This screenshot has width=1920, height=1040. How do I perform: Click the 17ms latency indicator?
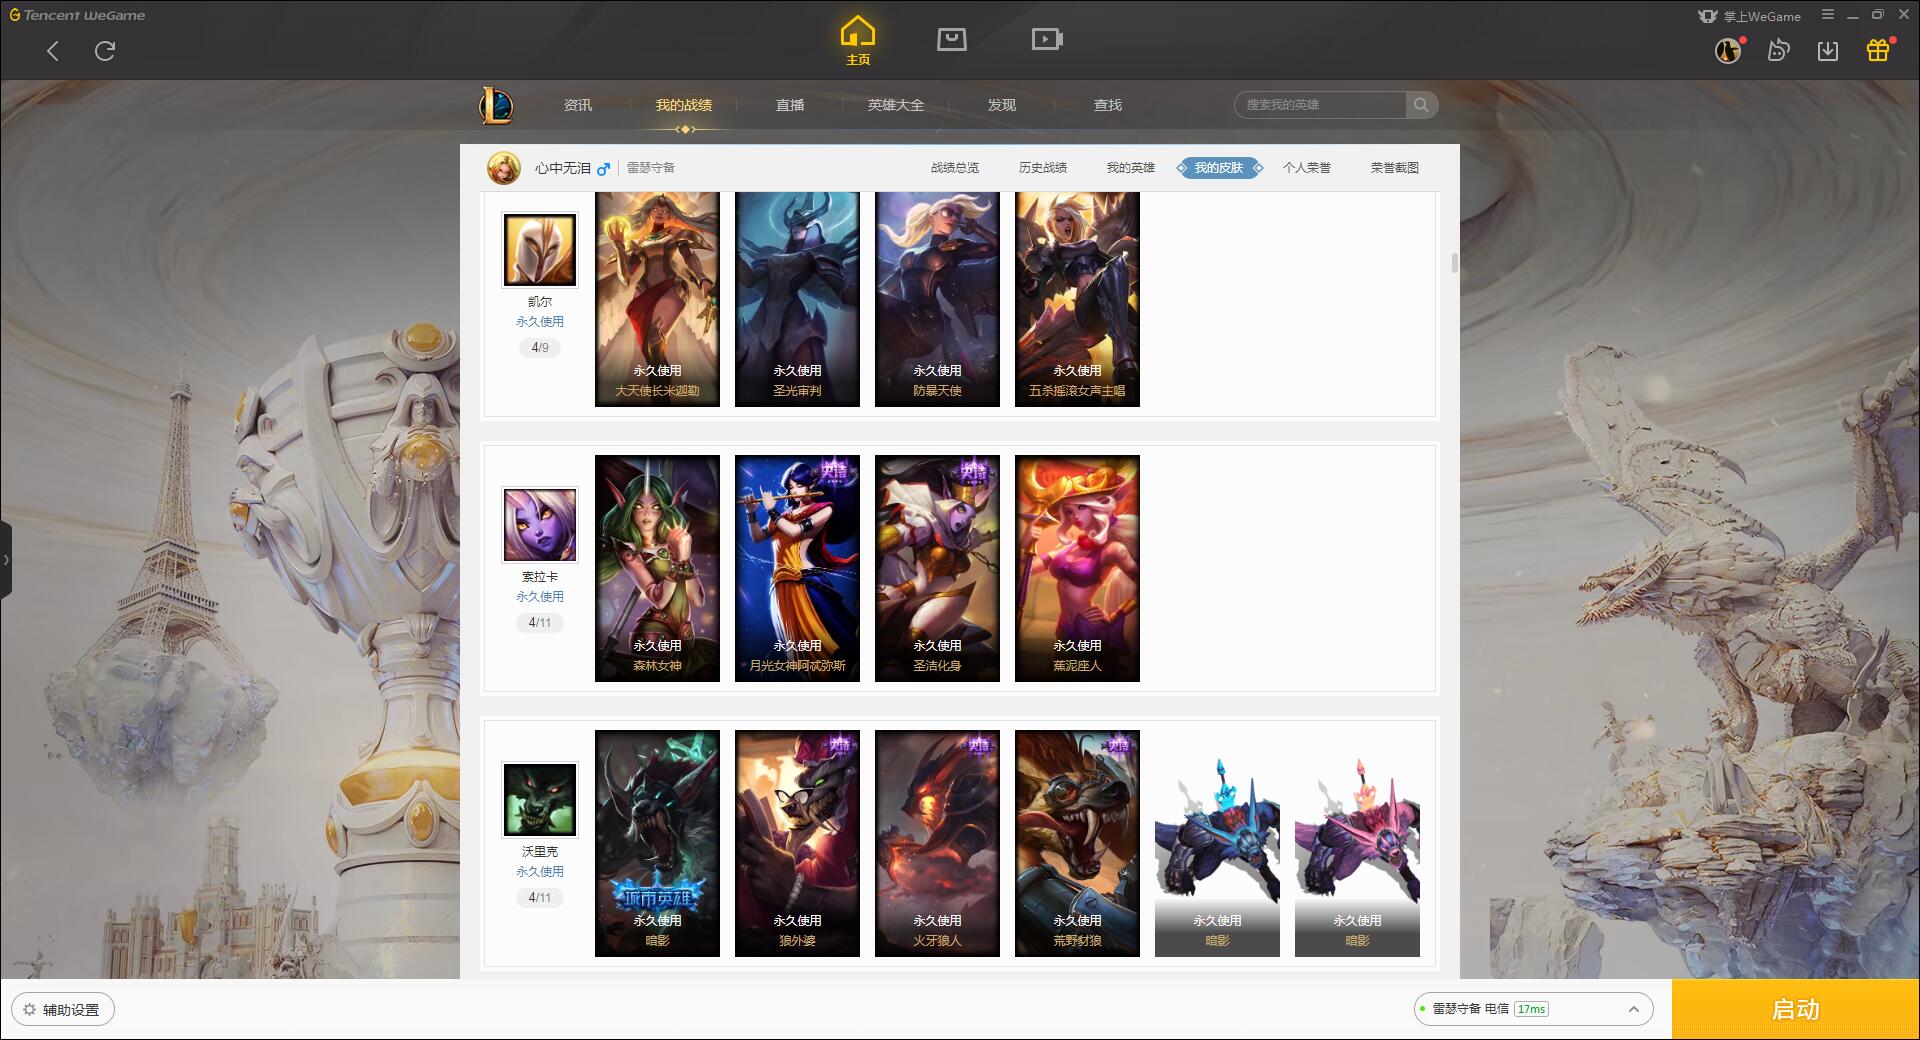tap(1531, 1009)
